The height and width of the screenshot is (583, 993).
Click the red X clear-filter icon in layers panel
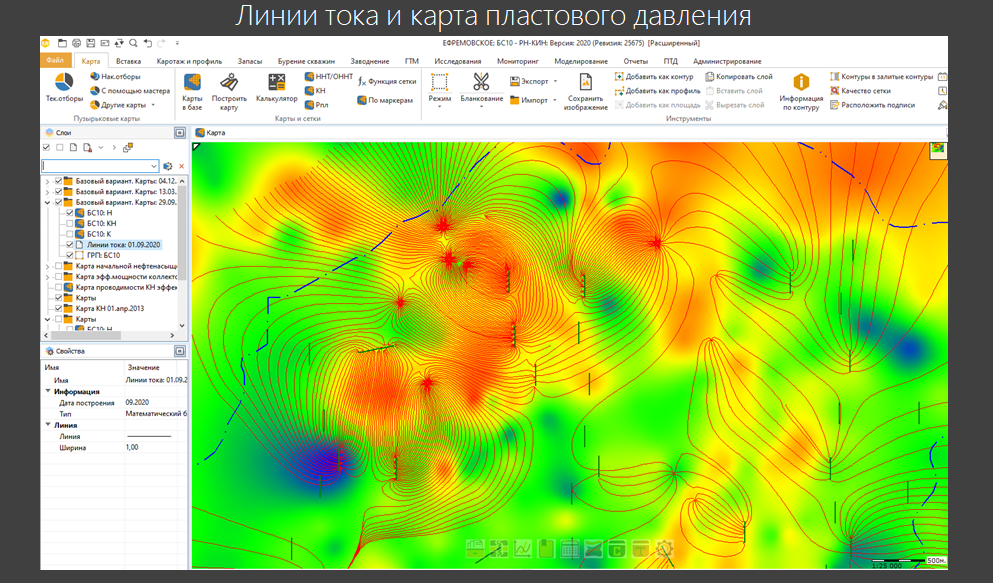[181, 166]
